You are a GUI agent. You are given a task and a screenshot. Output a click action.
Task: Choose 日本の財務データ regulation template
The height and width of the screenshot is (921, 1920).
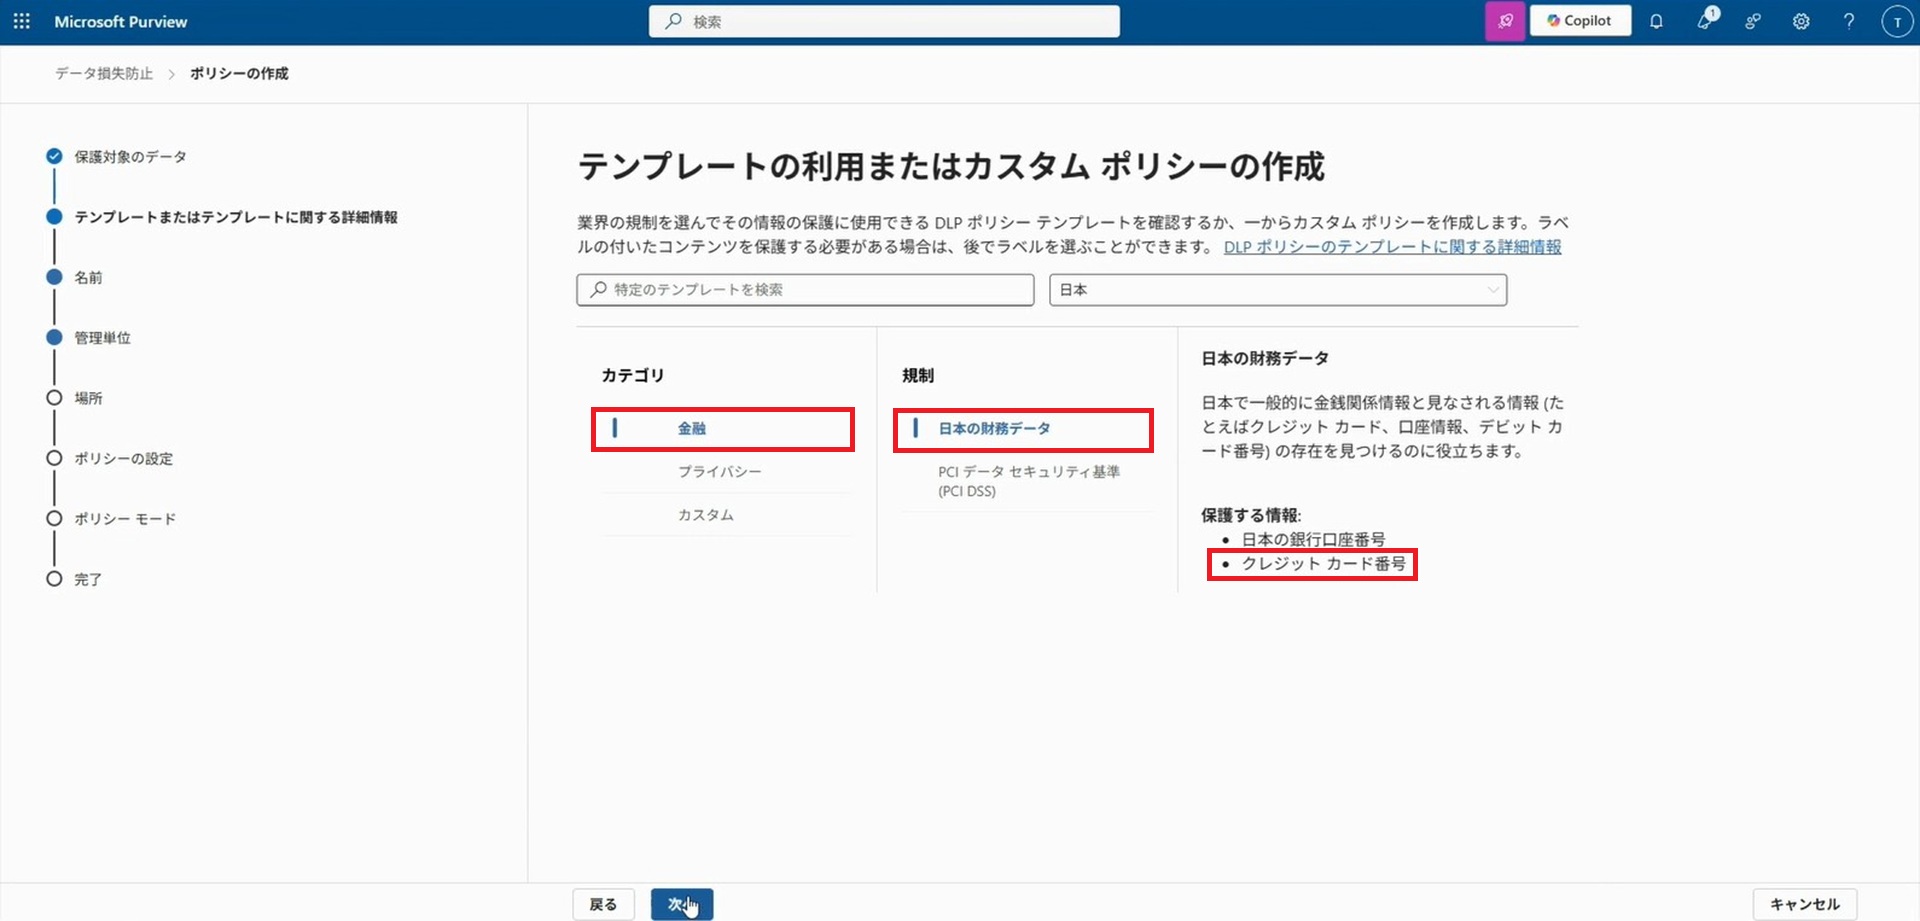point(994,429)
